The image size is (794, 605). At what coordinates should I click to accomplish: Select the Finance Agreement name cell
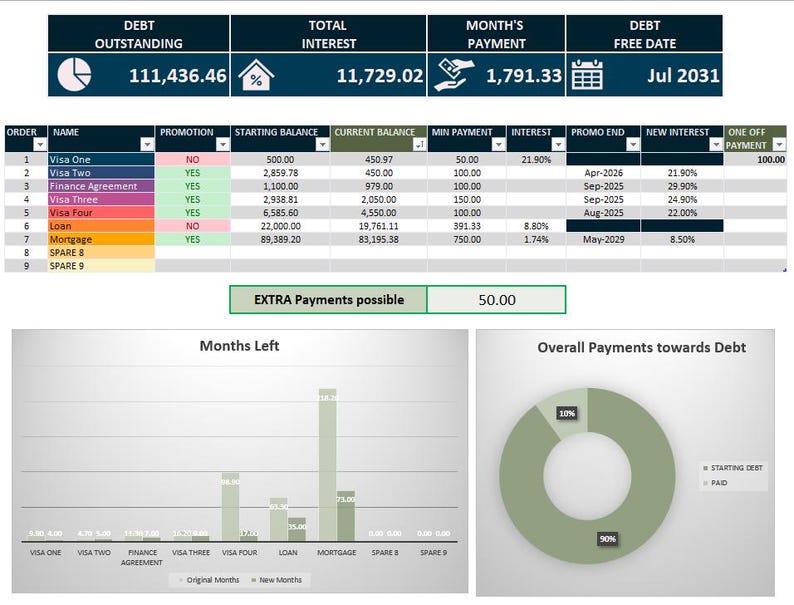pos(101,186)
